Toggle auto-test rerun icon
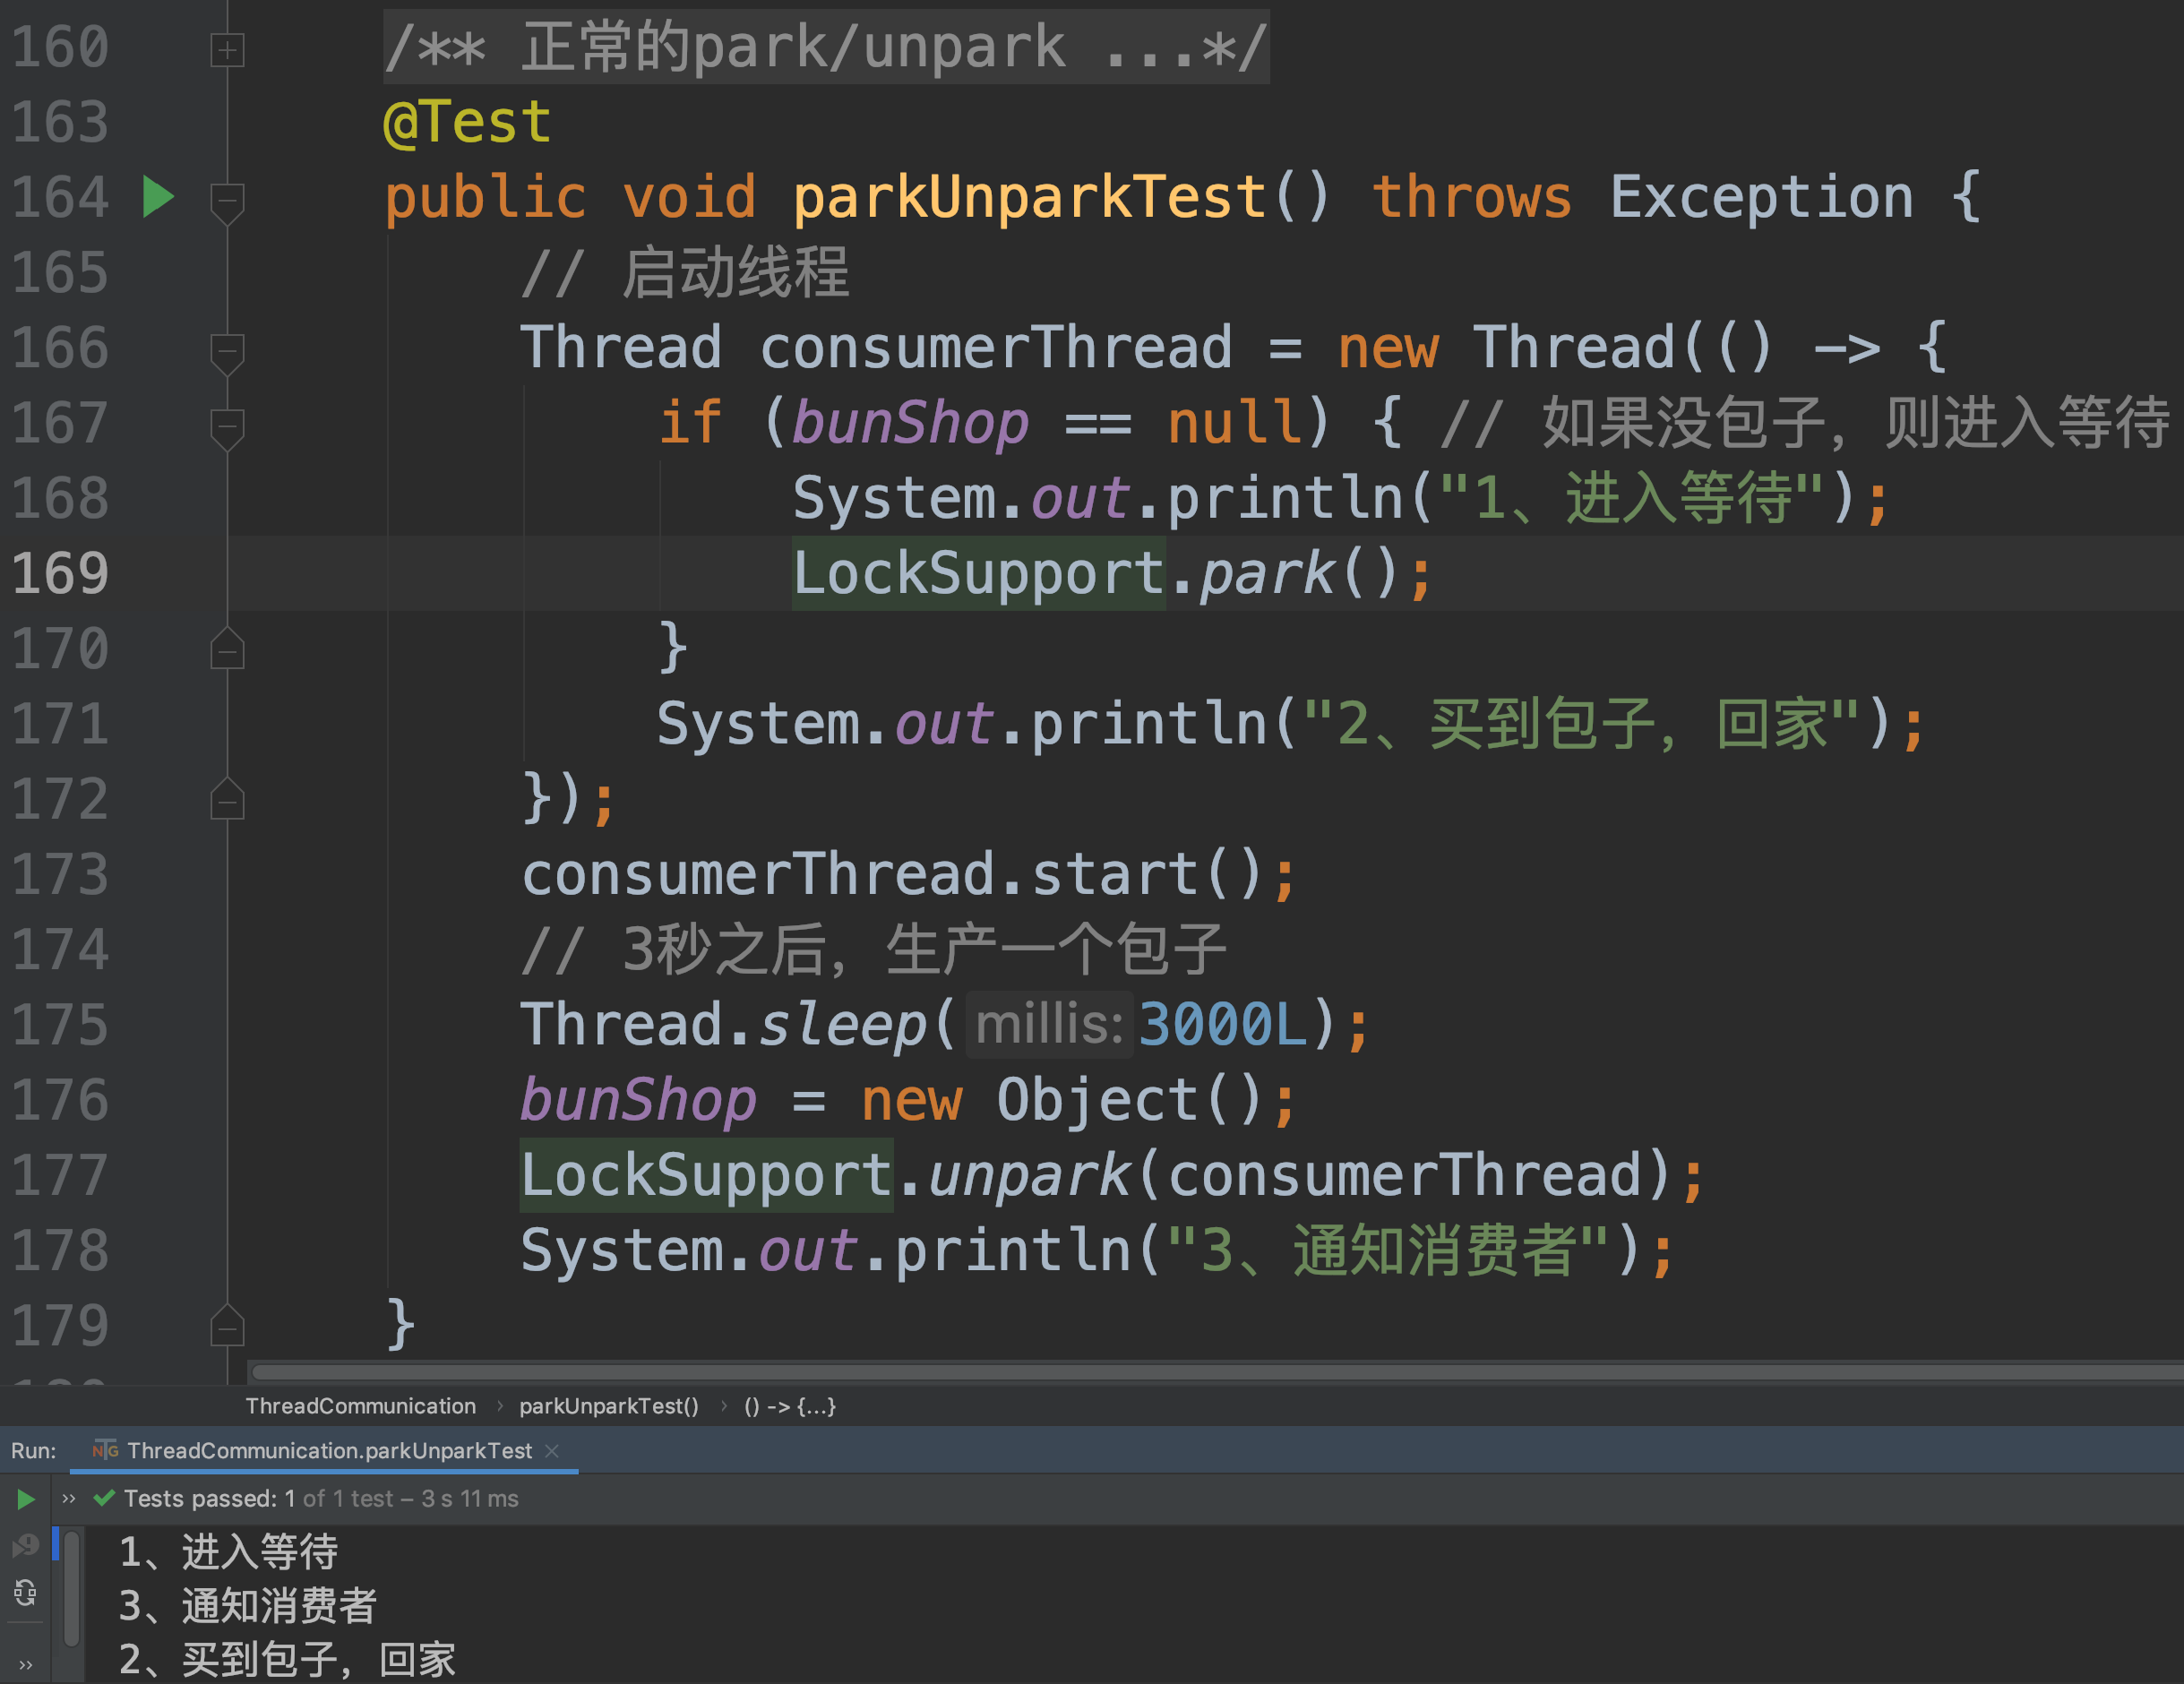 (x=26, y=1592)
